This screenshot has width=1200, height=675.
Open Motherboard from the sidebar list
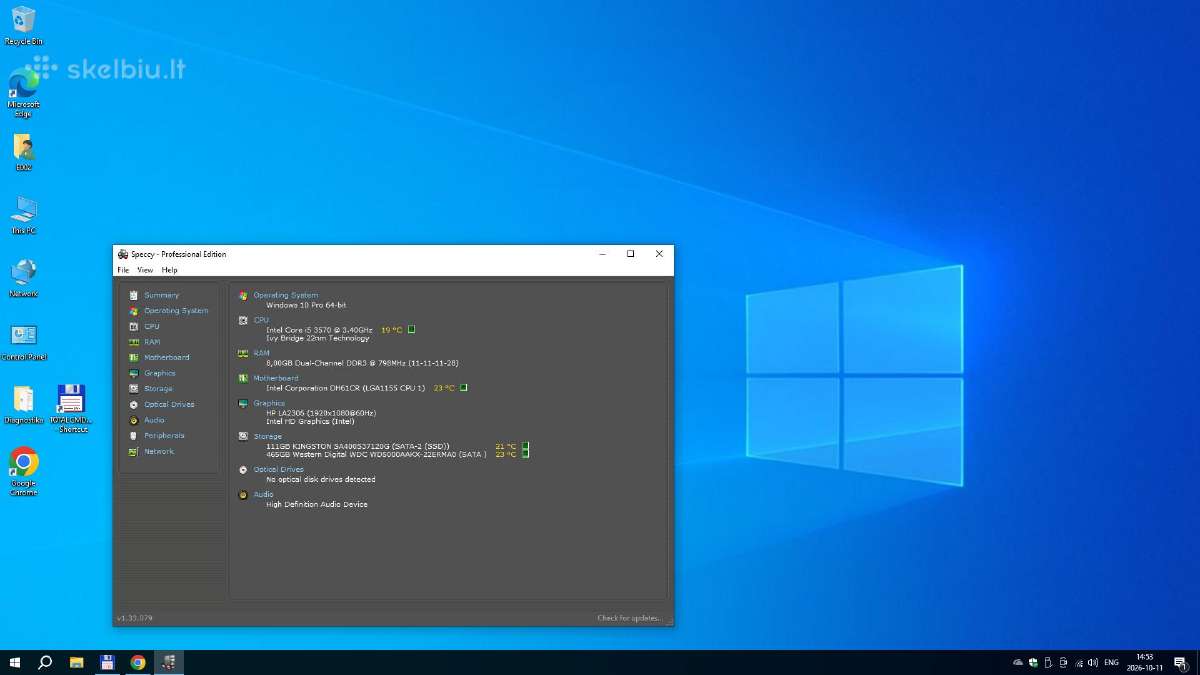(x=166, y=357)
